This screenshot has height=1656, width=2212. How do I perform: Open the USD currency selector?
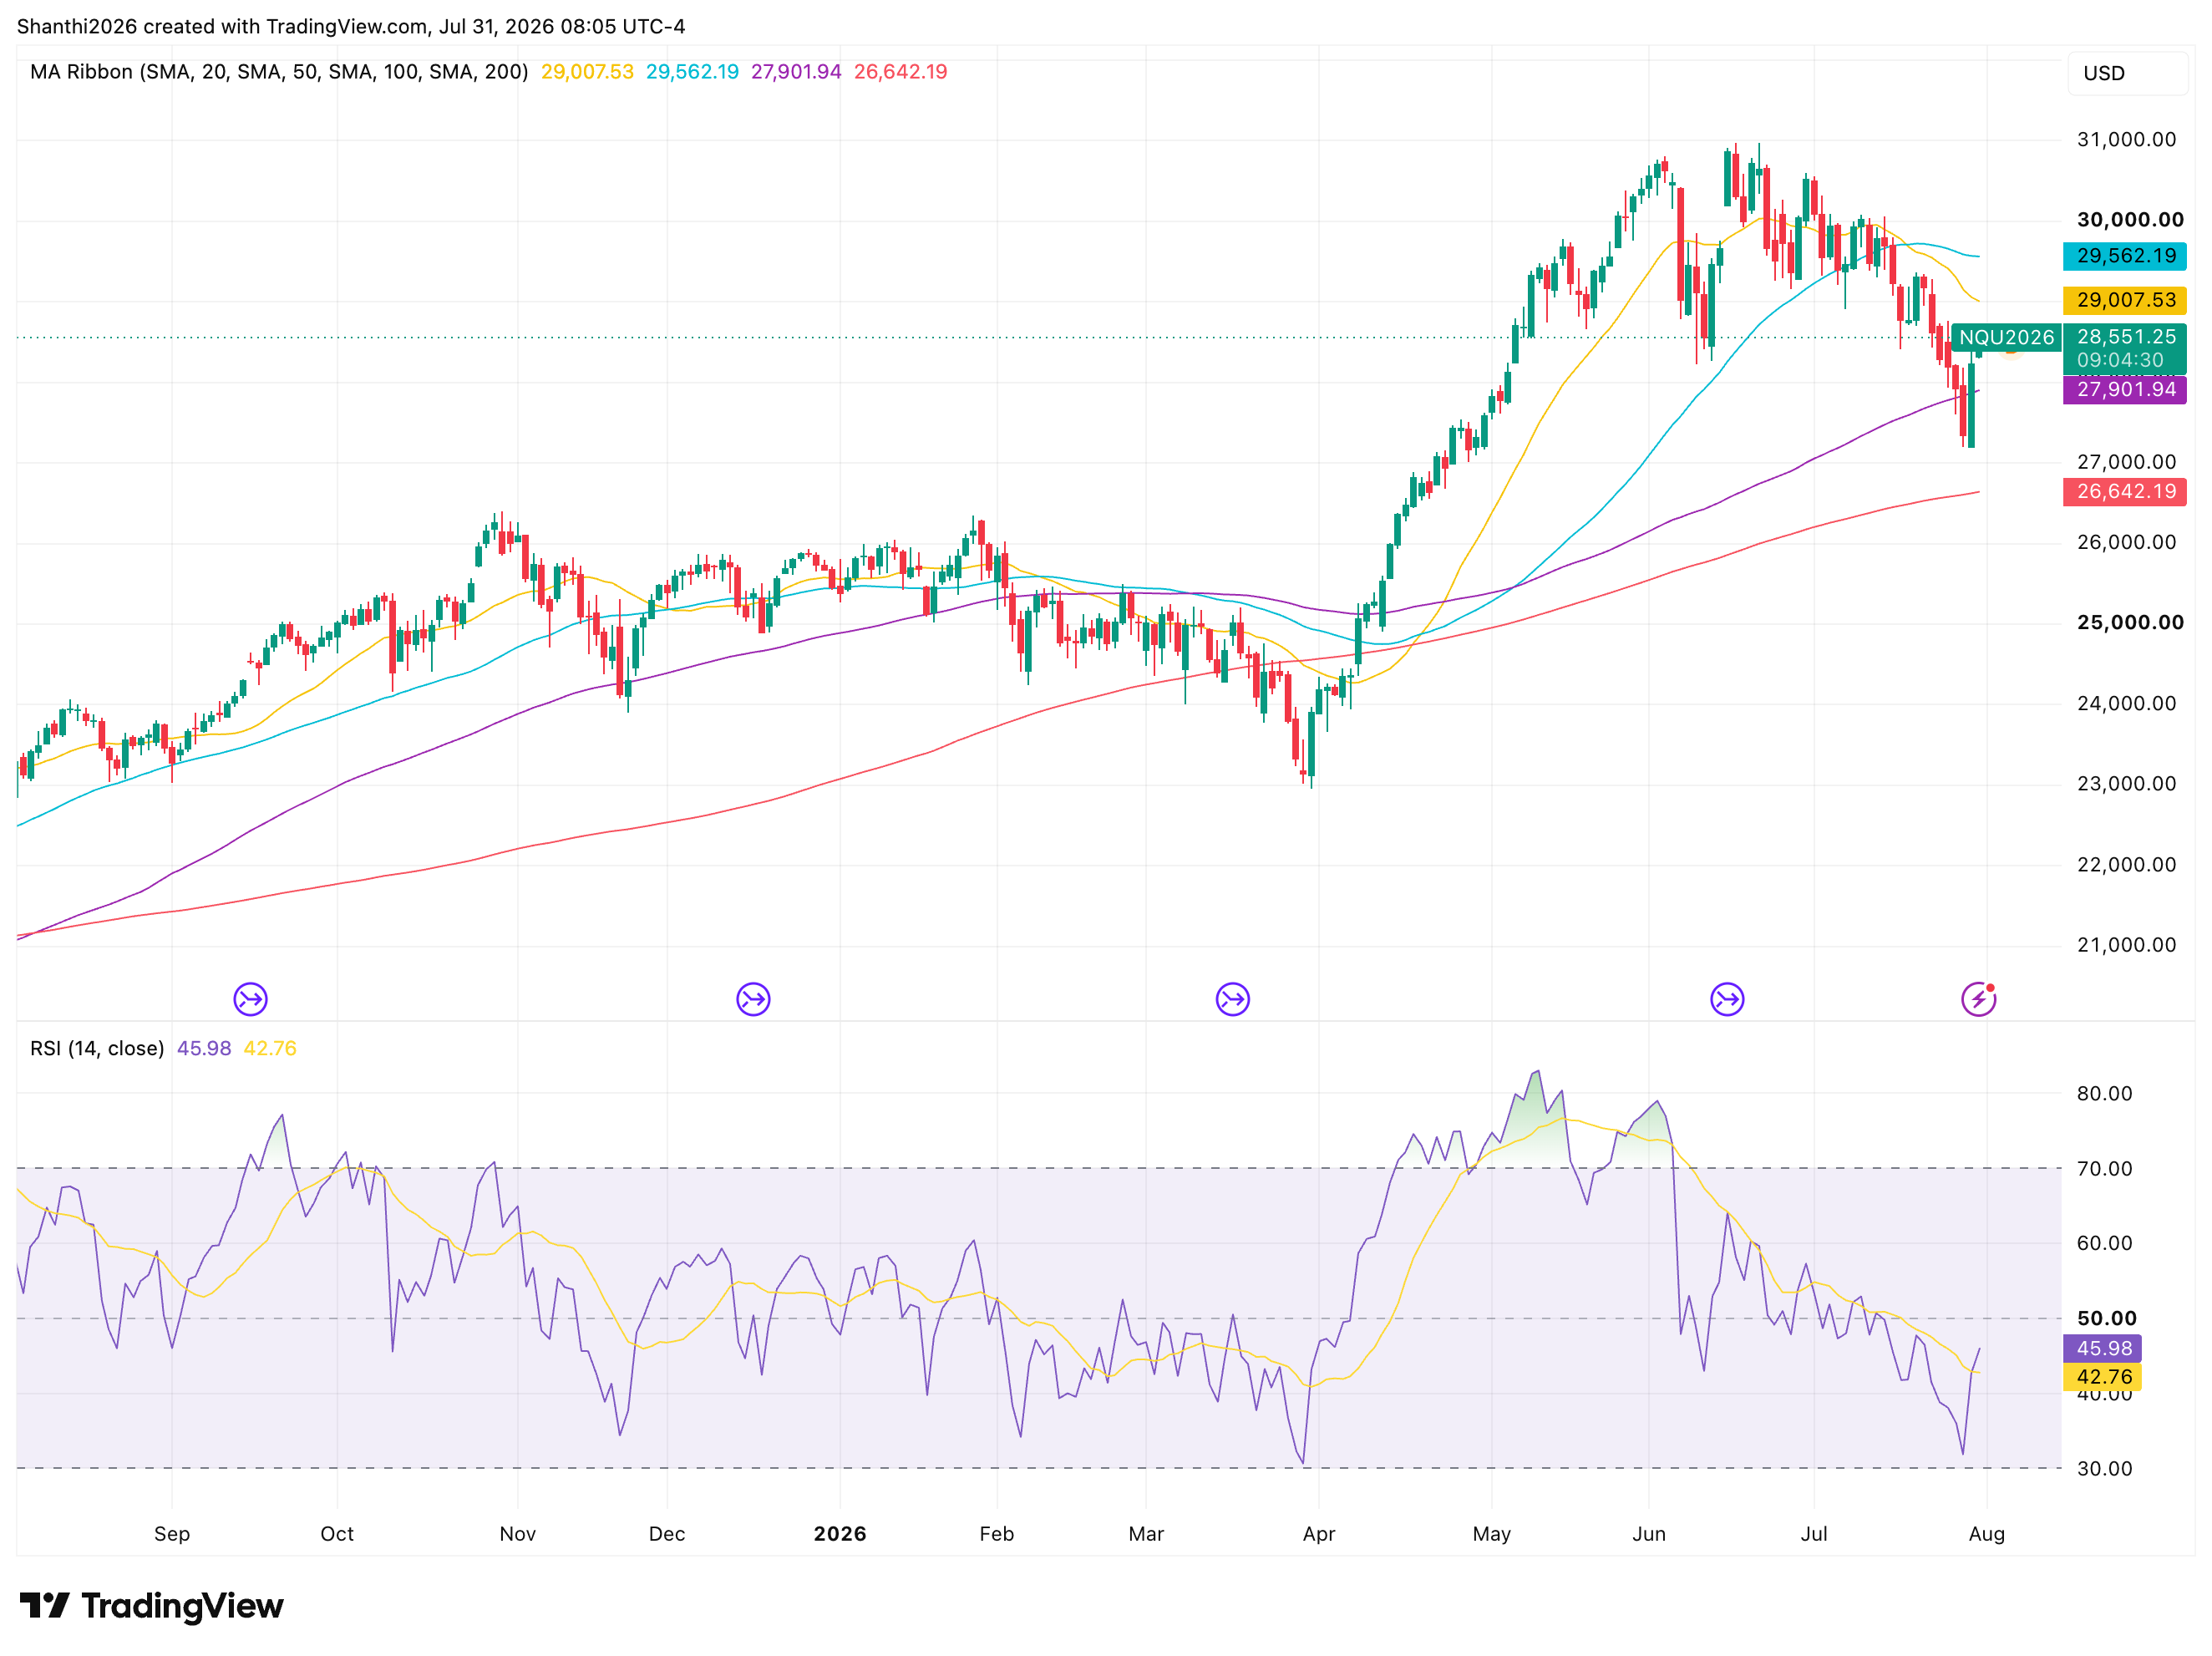coord(2127,73)
